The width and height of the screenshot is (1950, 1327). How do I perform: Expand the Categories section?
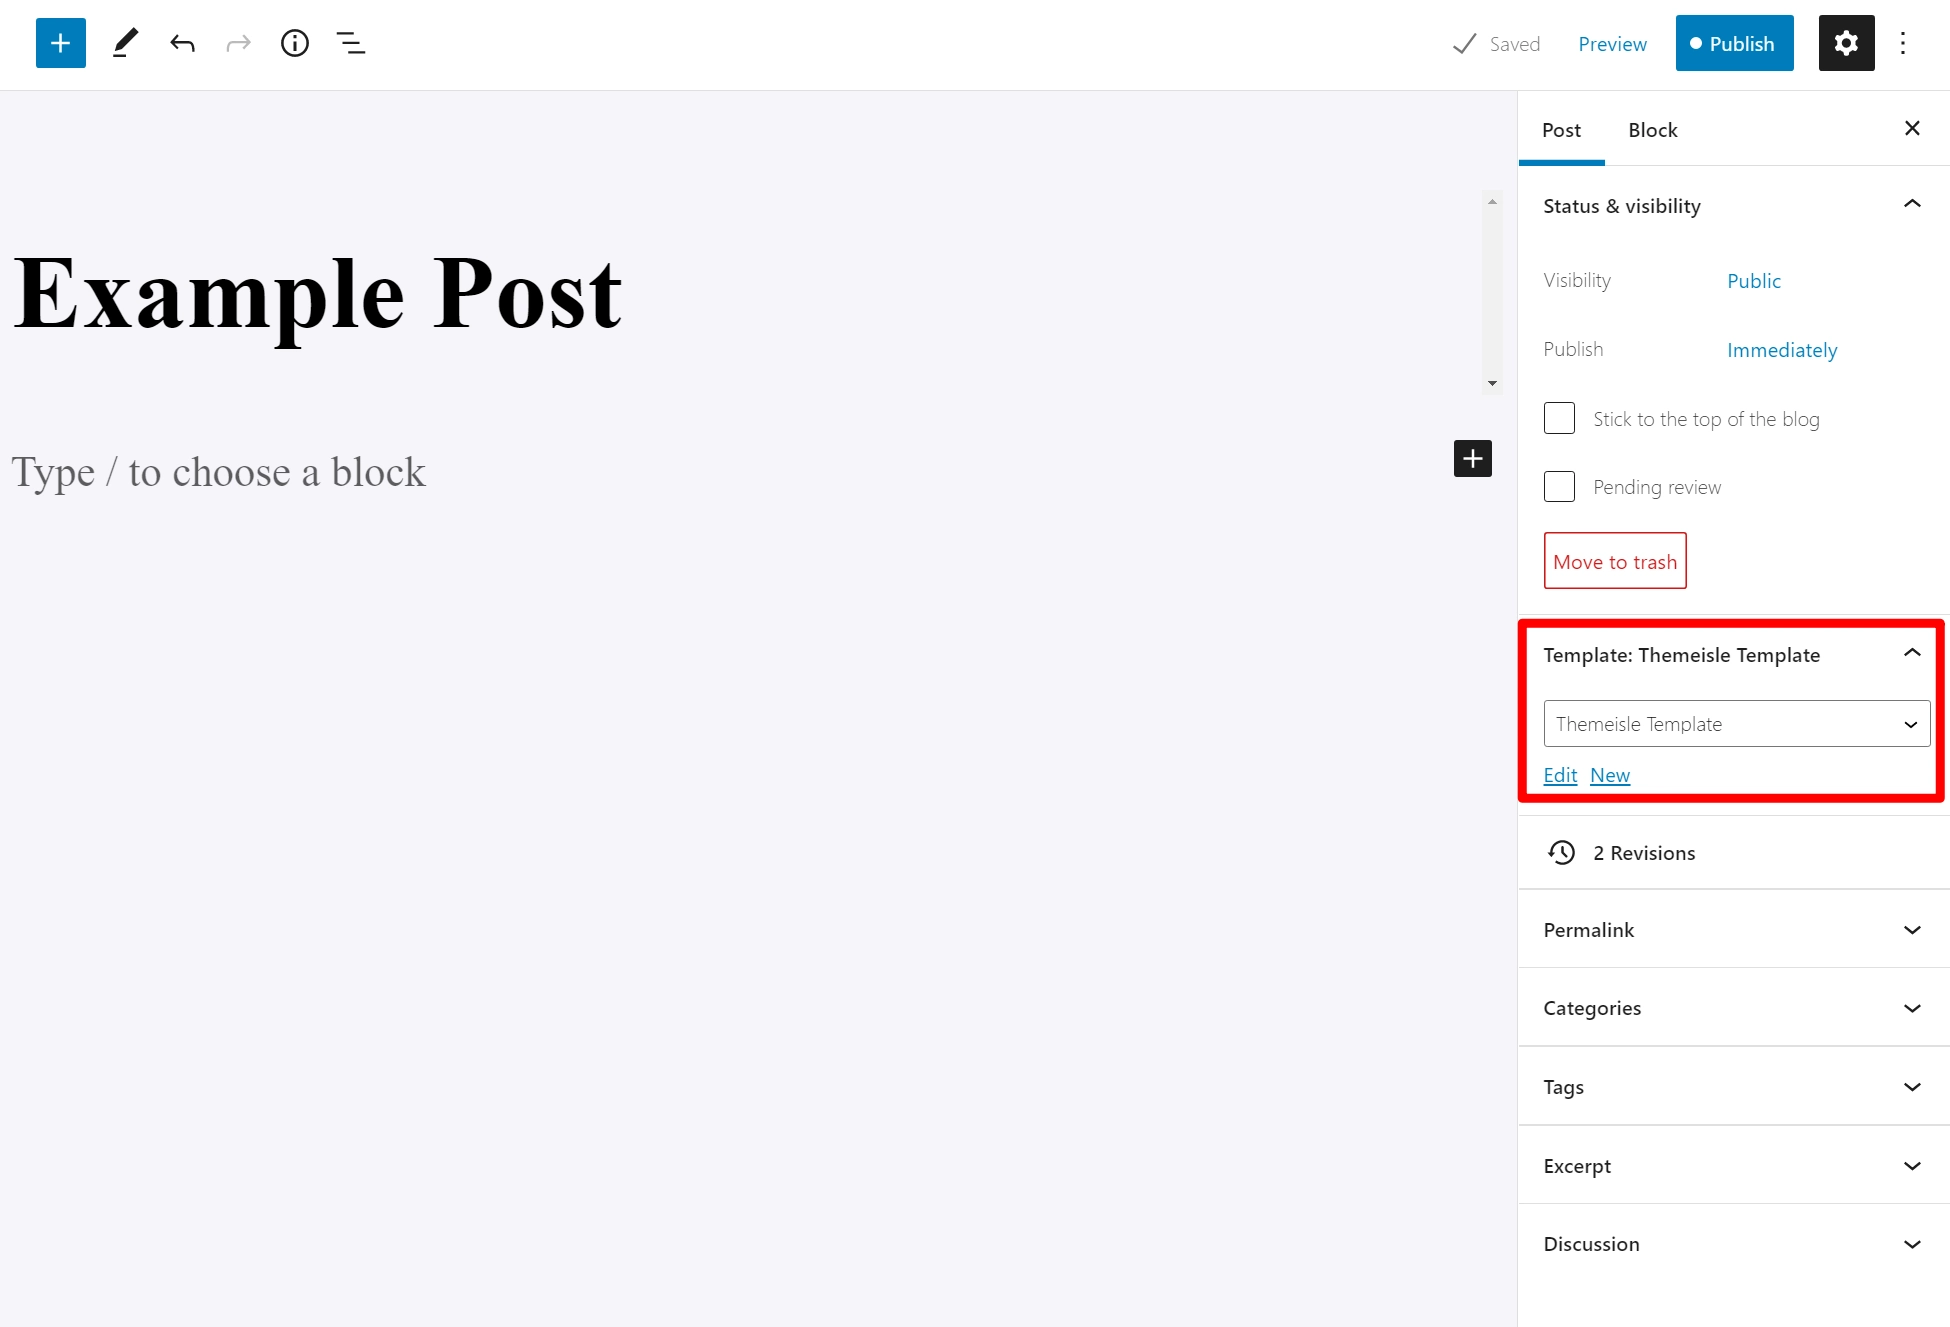(x=1732, y=1007)
